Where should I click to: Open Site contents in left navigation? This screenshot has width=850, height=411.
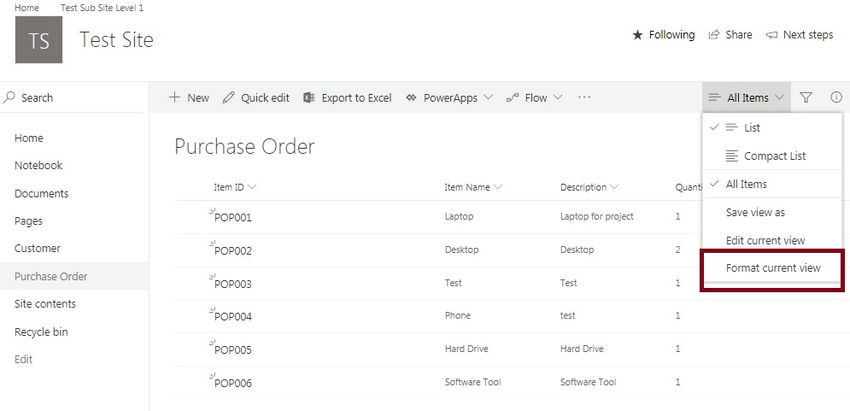click(x=45, y=304)
